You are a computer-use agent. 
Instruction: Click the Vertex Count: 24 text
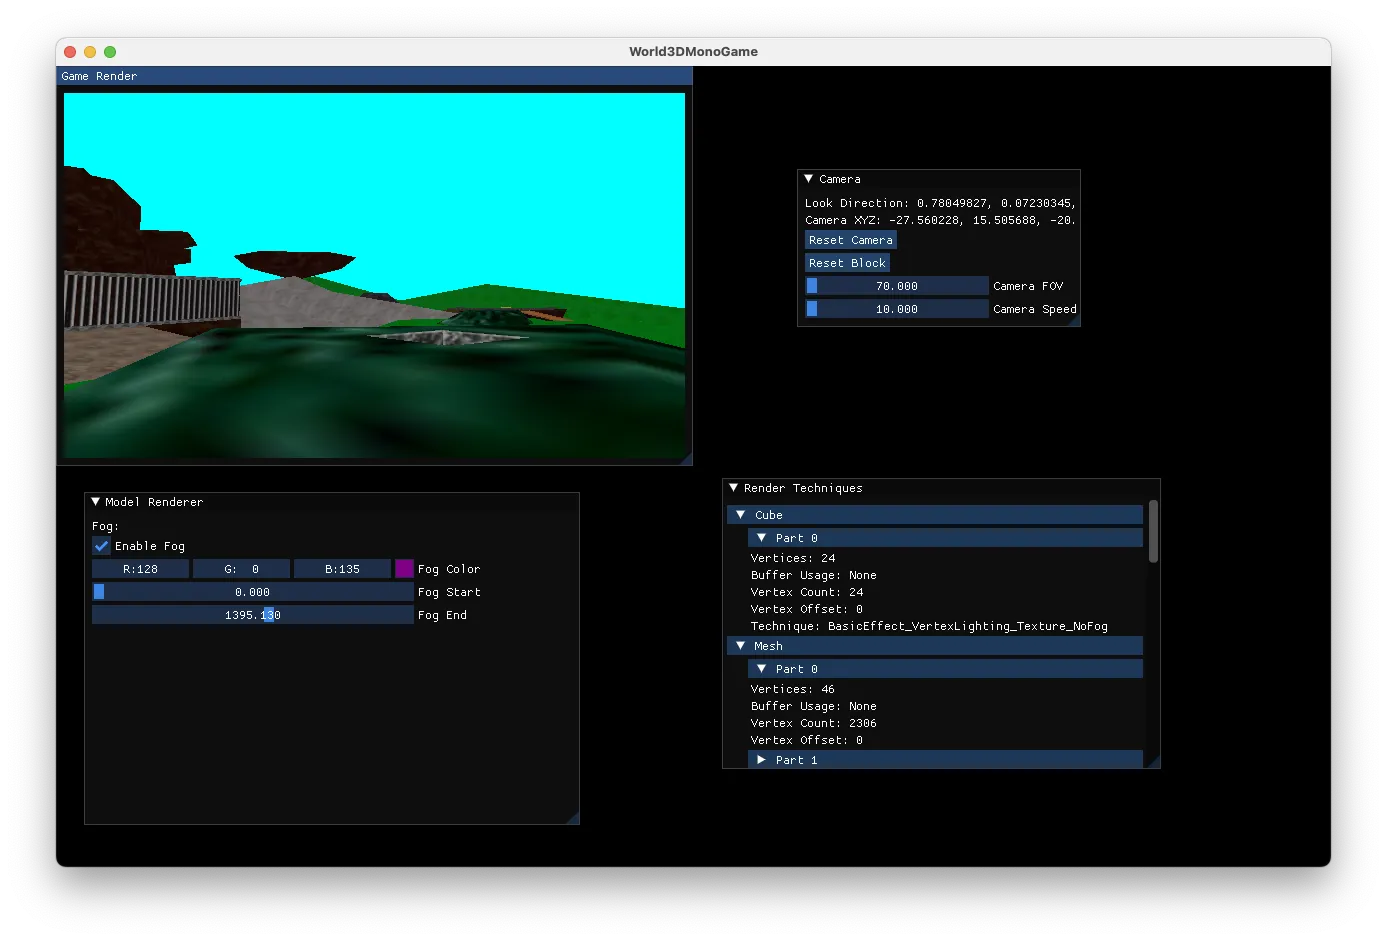807,592
